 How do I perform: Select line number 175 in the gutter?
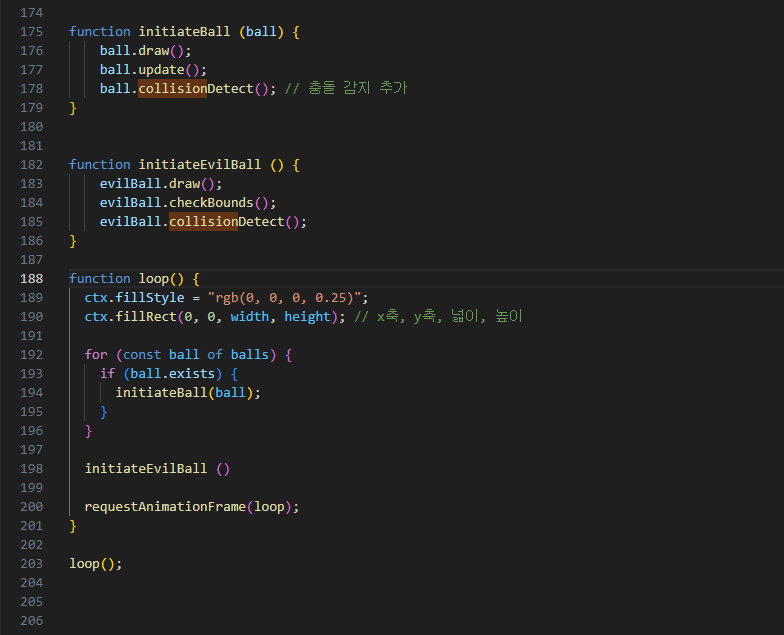click(x=32, y=32)
